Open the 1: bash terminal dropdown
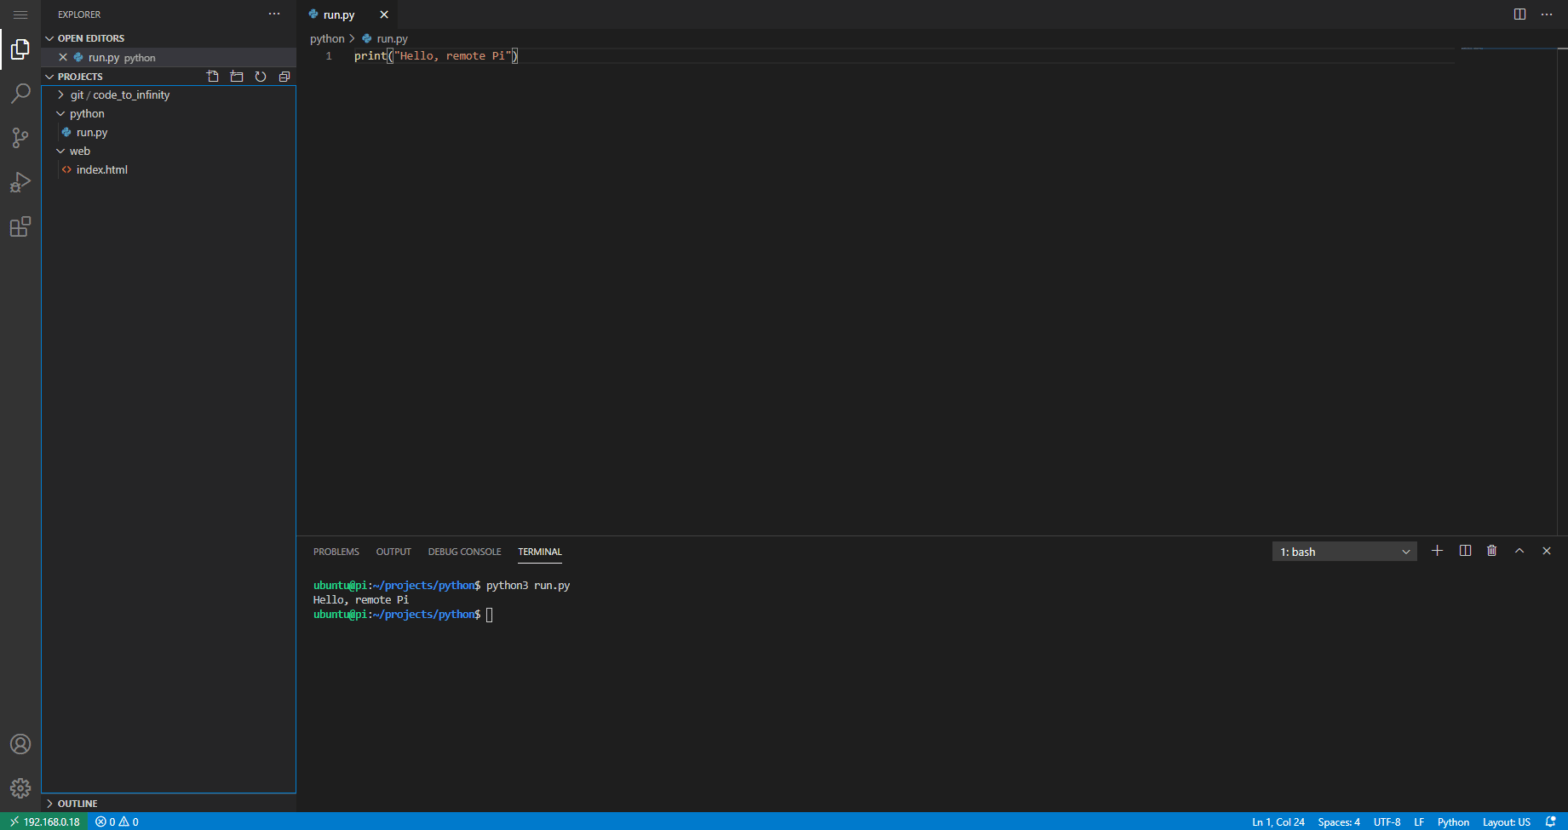Image resolution: width=1568 pixels, height=830 pixels. point(1344,551)
